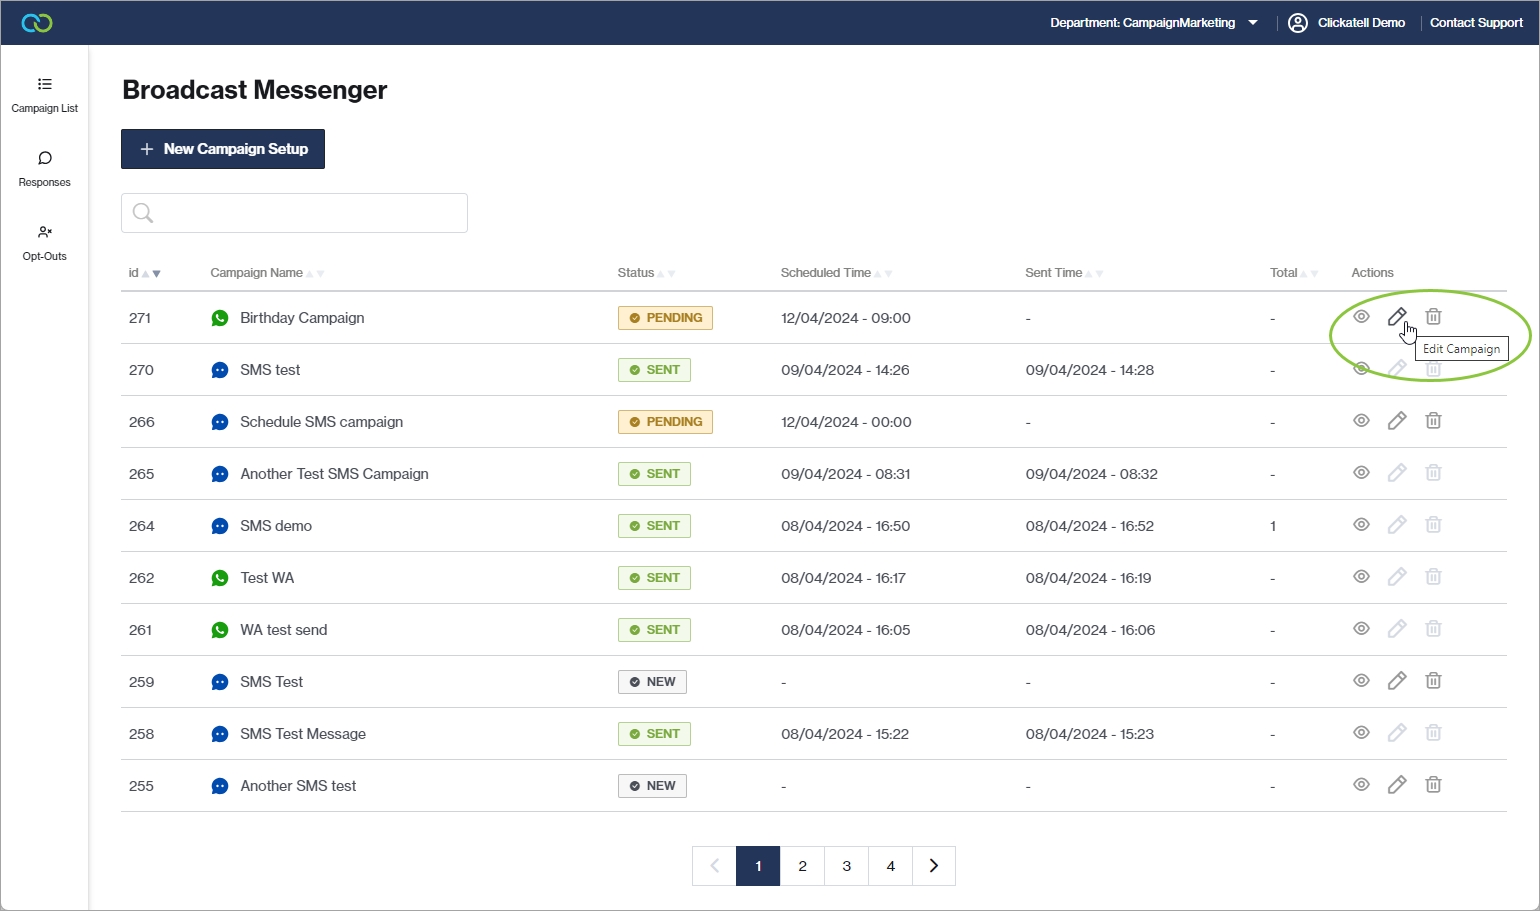Go to Opt-Outs in the sidebar

coord(45,242)
